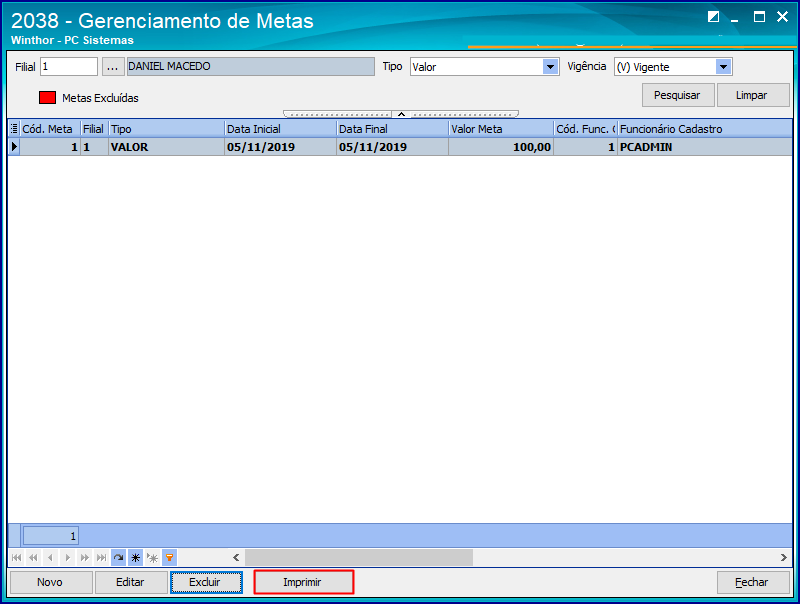Click the refresh curved arrow icon
This screenshot has height=604, width=800.
(118, 558)
